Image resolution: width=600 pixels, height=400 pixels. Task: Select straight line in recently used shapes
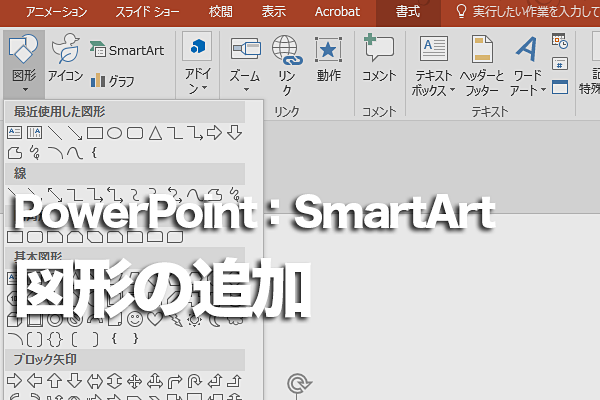[55, 133]
